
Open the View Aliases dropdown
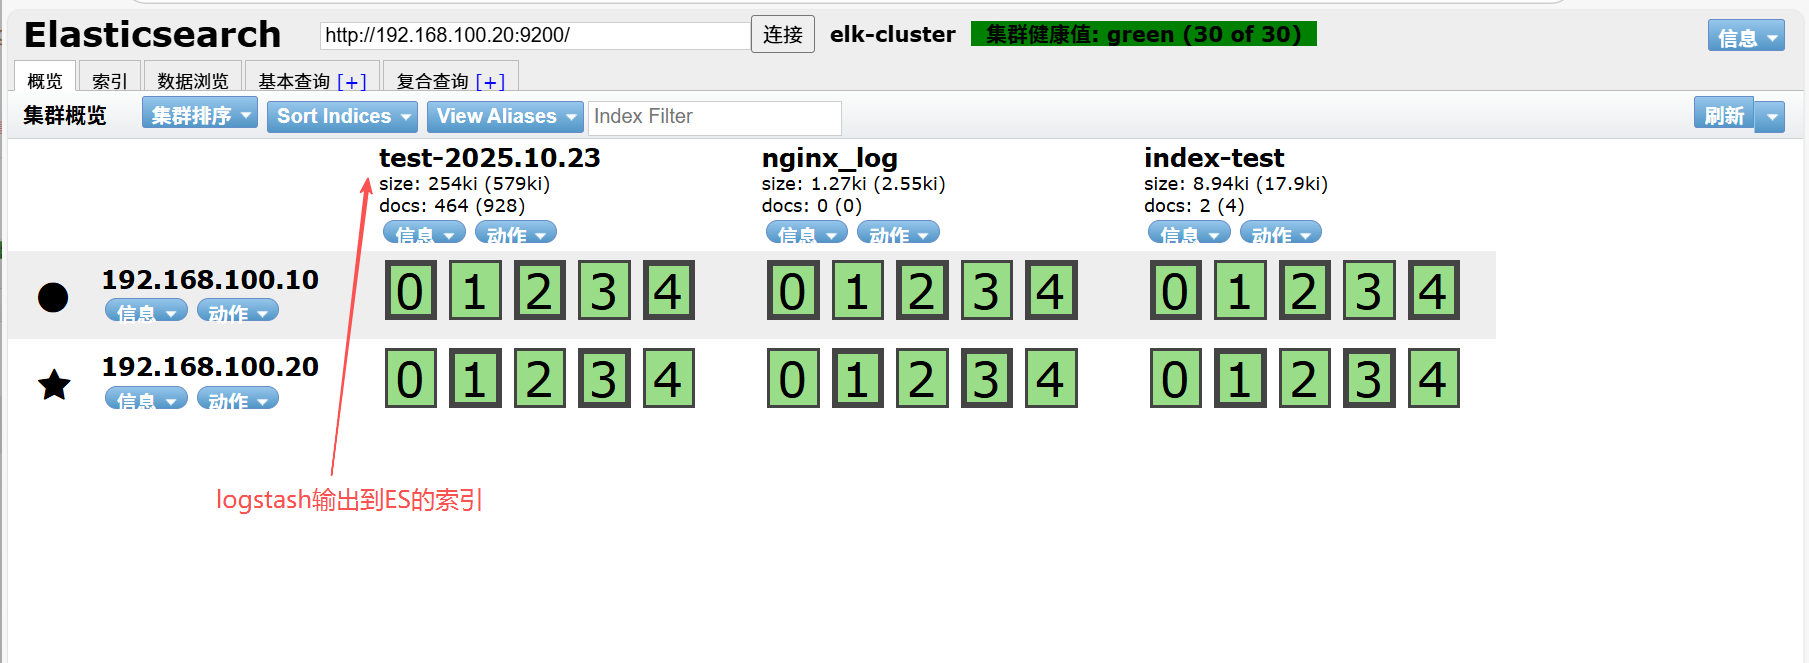505,116
